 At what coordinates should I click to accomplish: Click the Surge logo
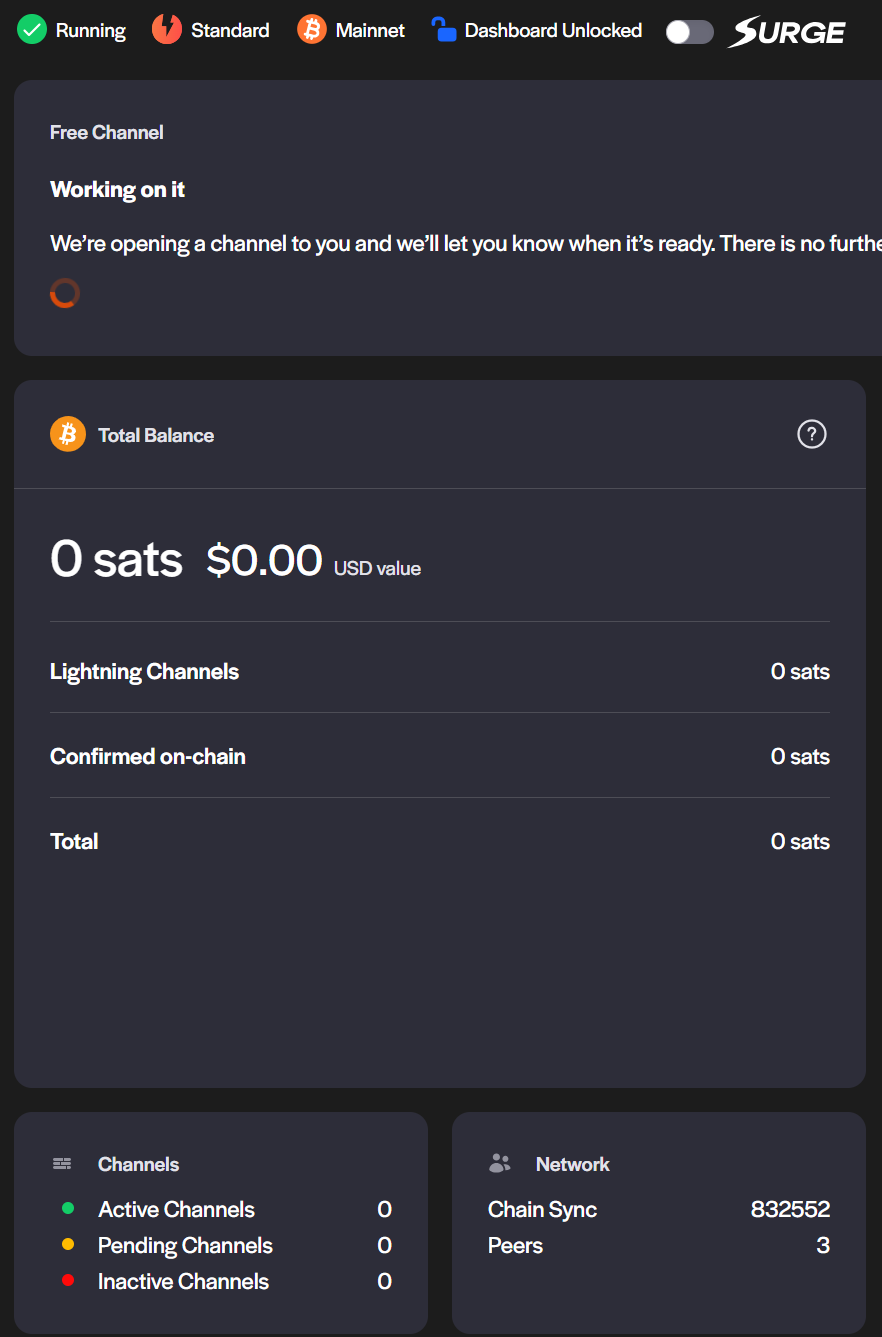786,32
